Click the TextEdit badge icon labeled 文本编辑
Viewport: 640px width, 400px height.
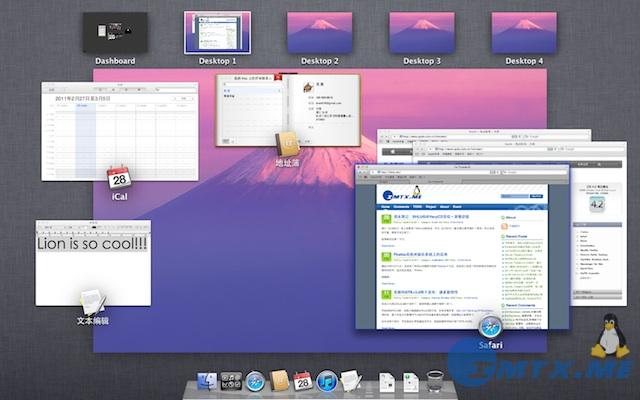click(x=93, y=302)
